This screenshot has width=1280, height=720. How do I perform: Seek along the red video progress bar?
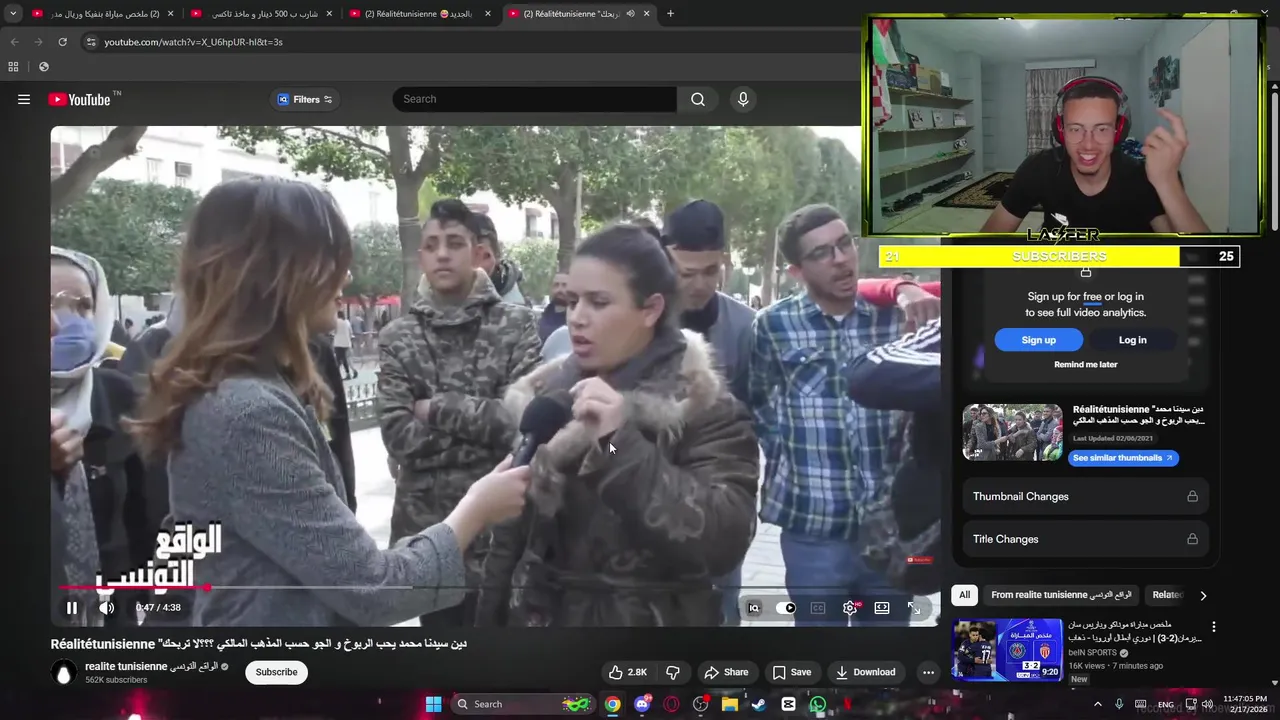click(495, 587)
